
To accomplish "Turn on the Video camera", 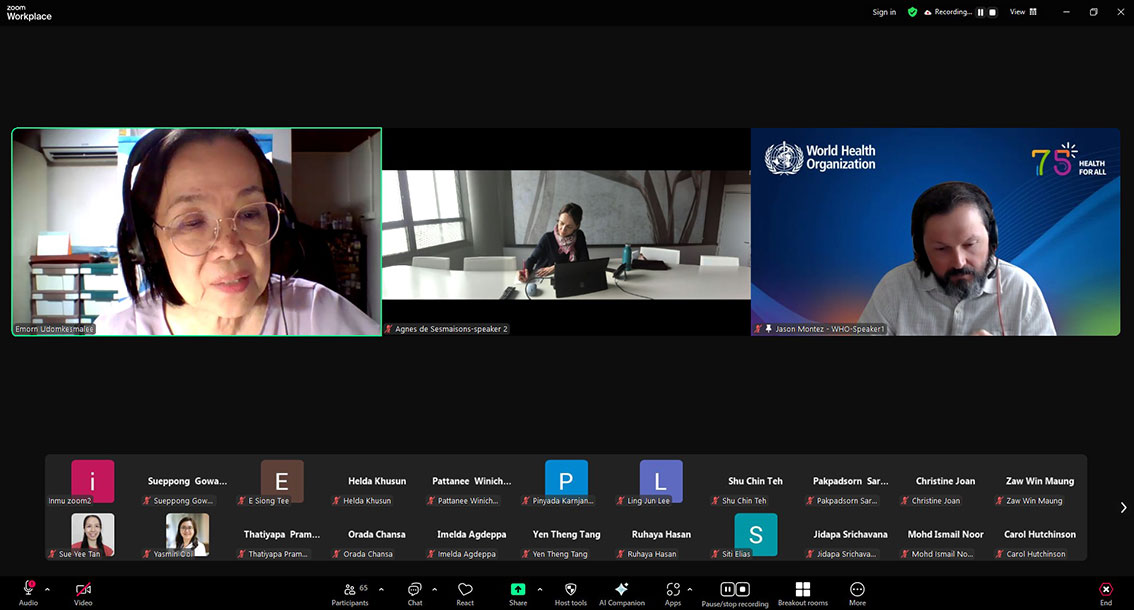I will (x=83, y=590).
